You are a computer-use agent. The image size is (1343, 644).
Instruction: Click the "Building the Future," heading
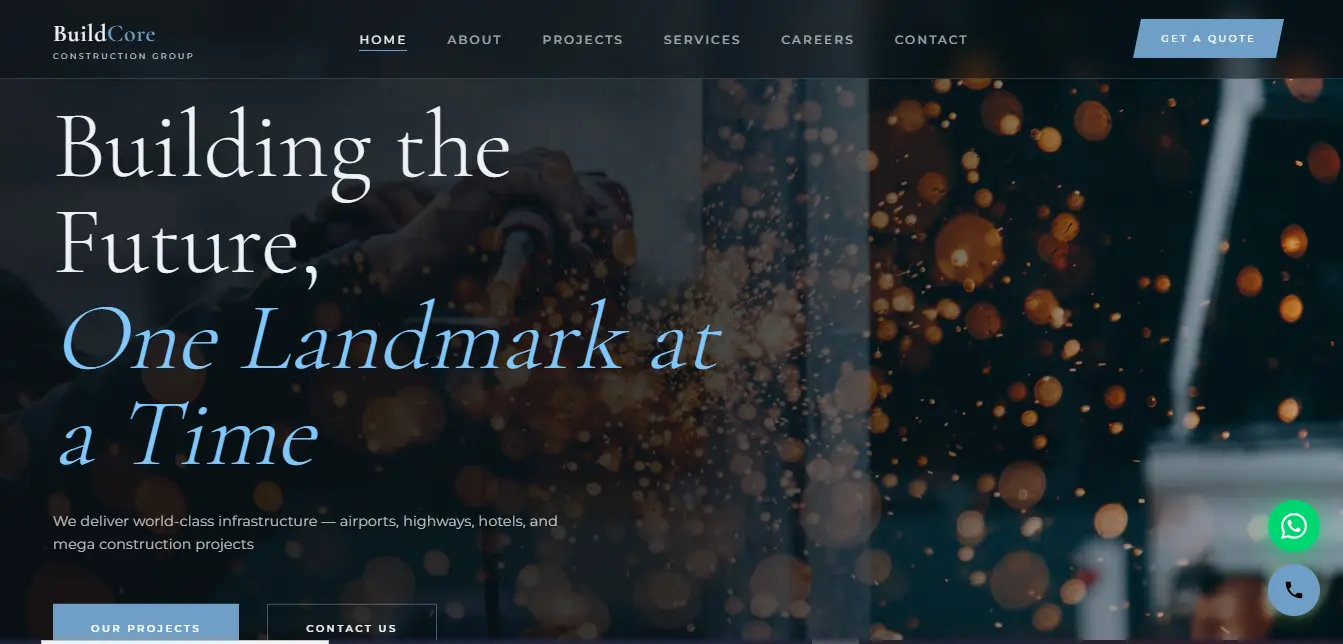(283, 194)
